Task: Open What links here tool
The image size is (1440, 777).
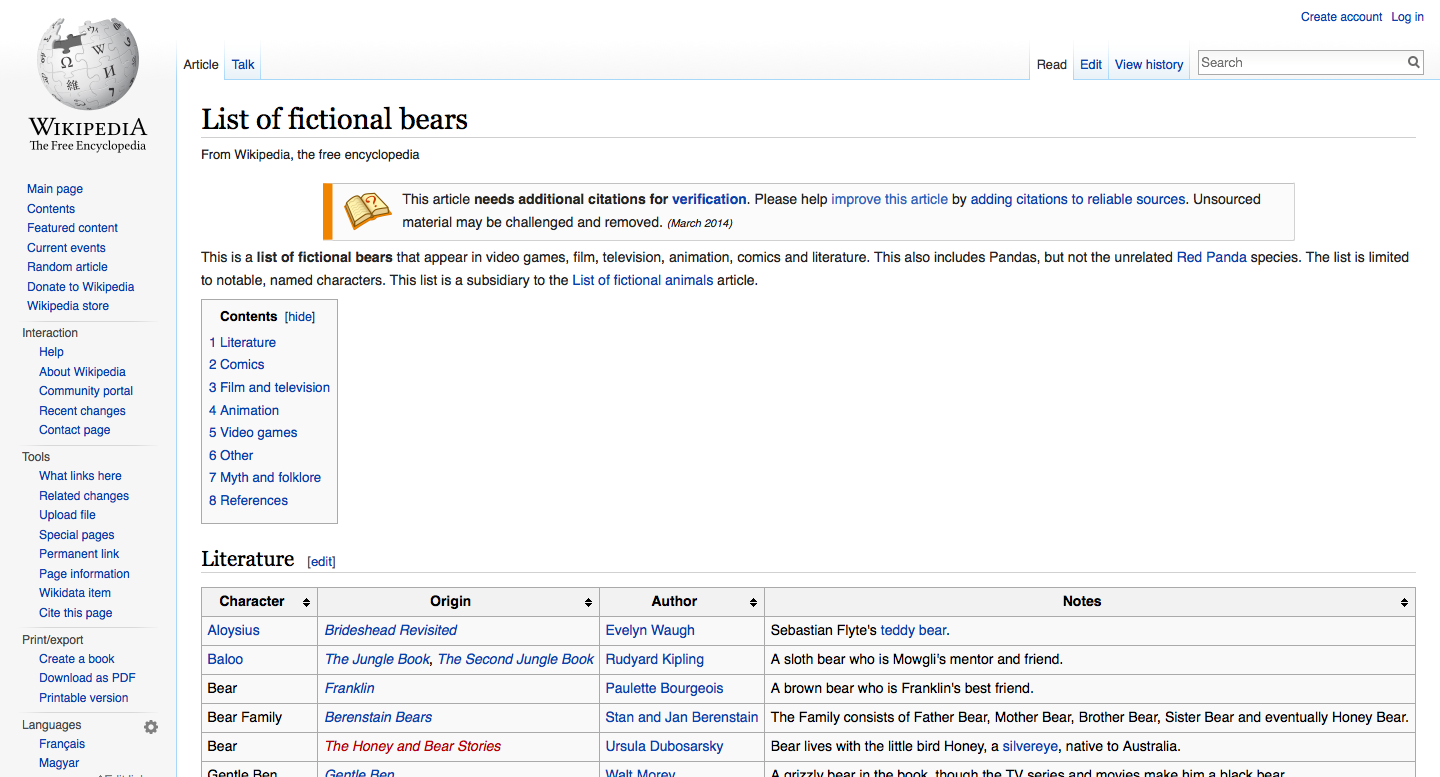Action: pyautogui.click(x=80, y=476)
